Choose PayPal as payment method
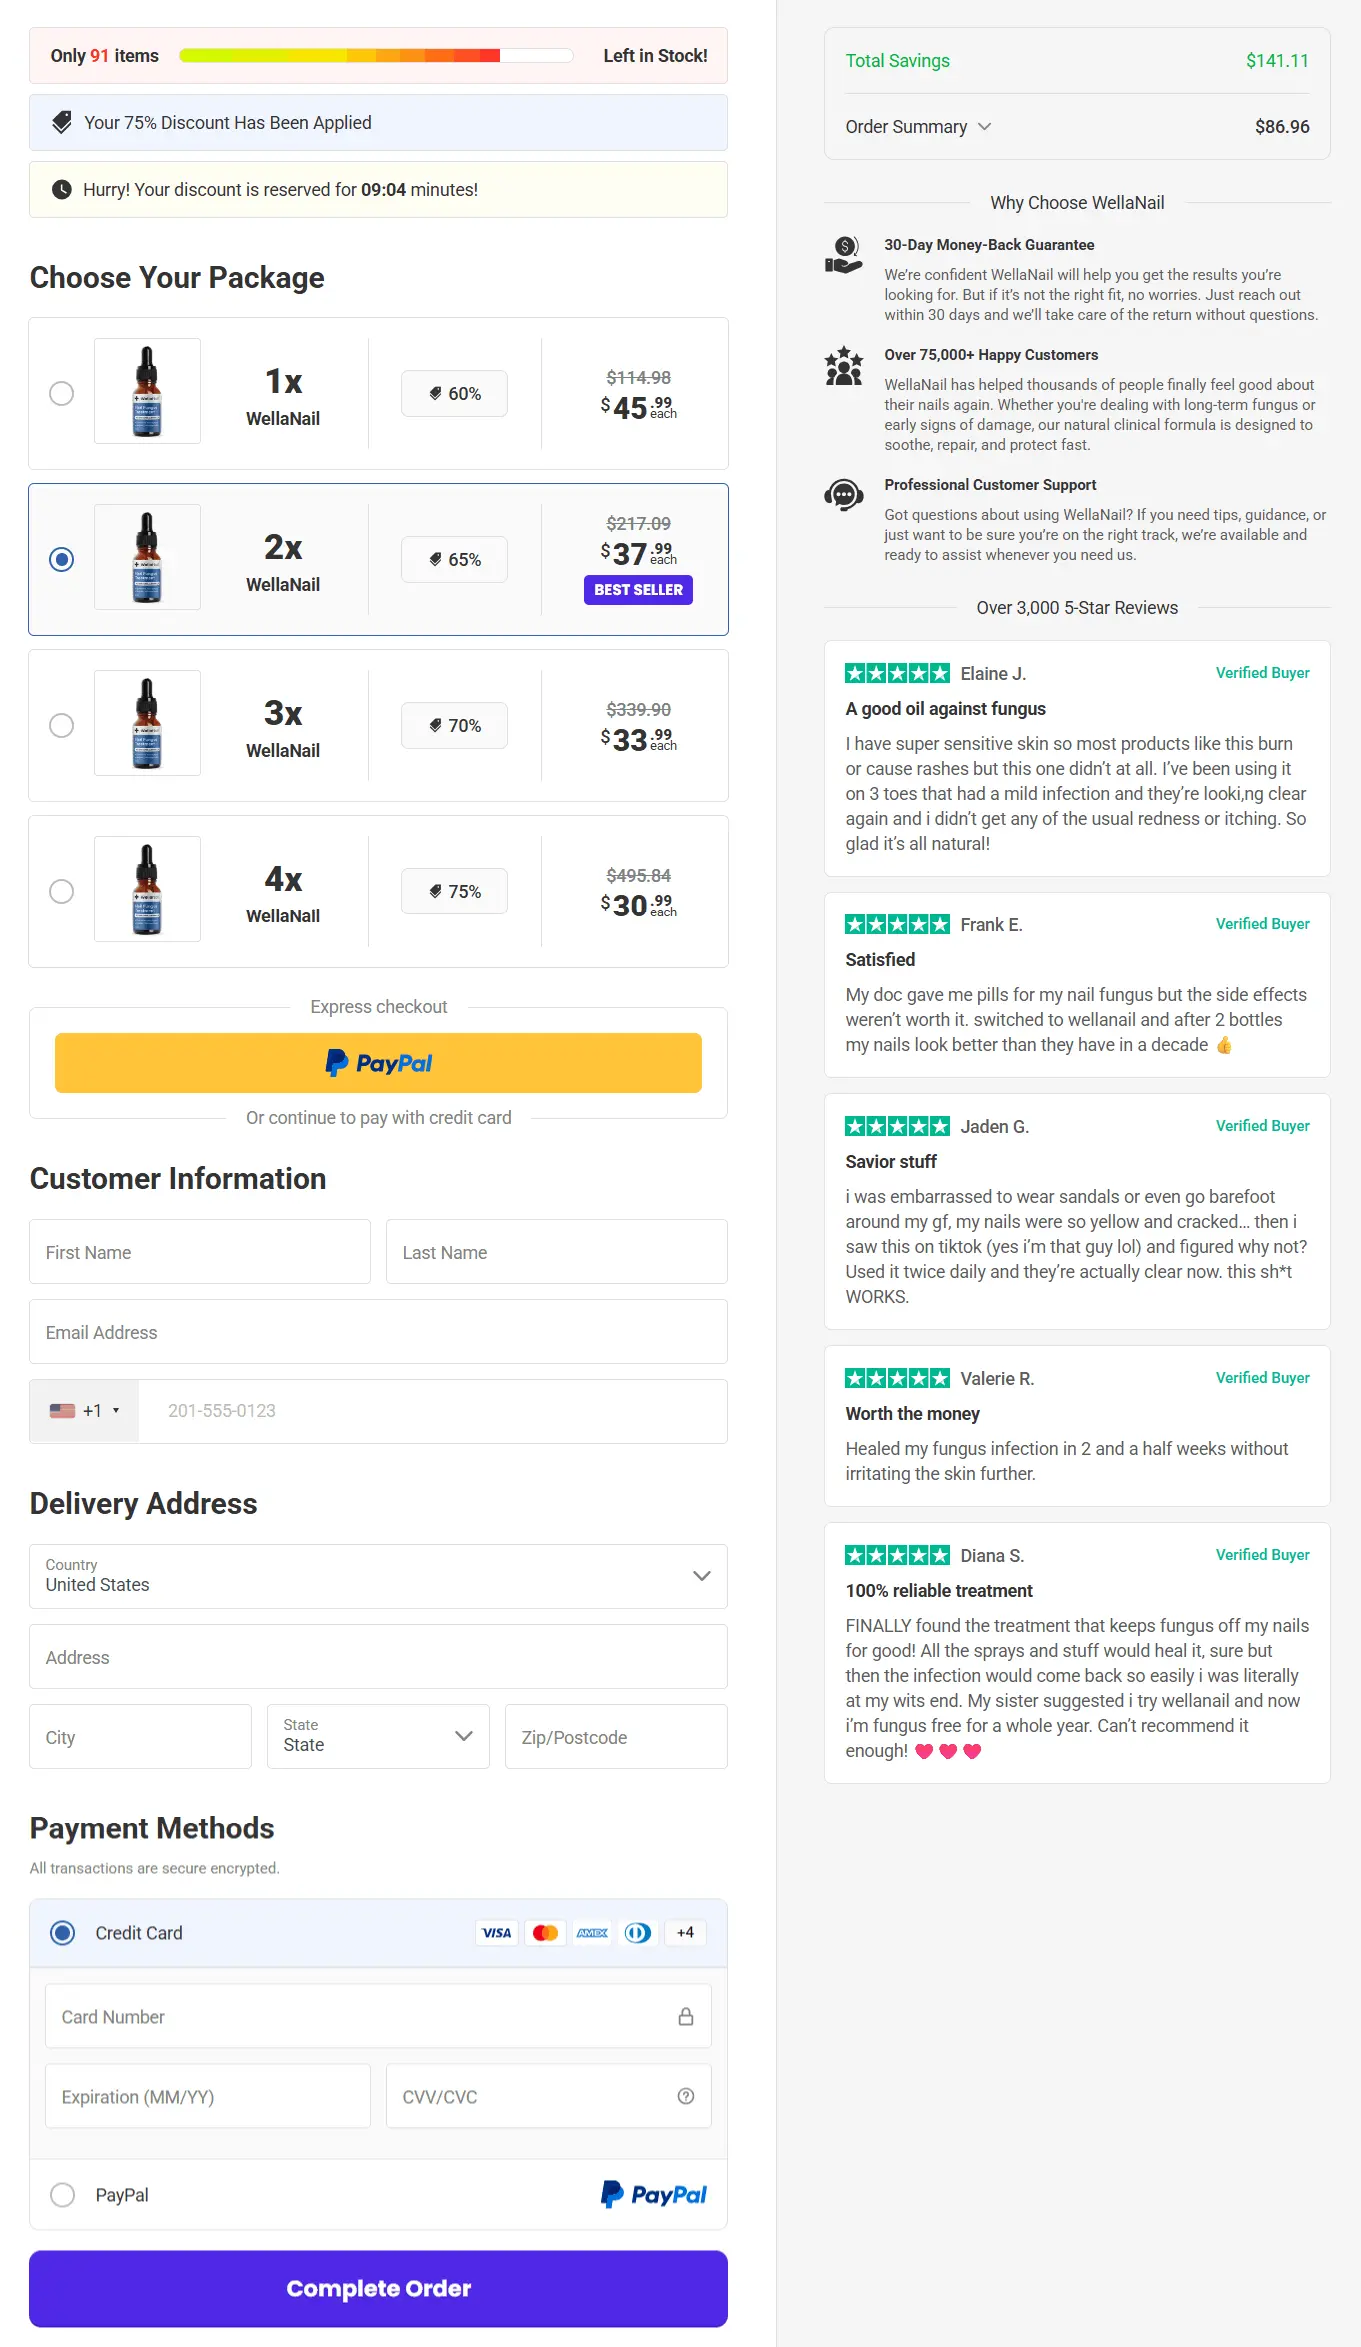 (63, 2195)
